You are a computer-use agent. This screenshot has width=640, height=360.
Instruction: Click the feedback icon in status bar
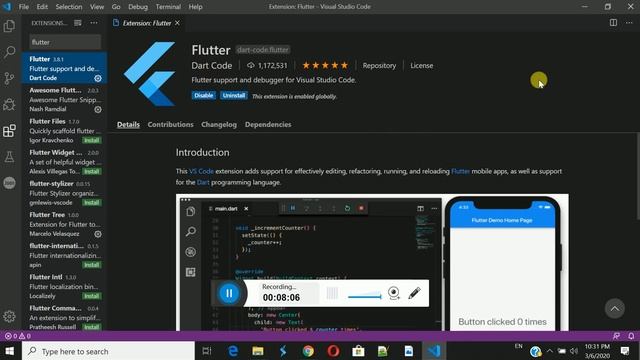click(616, 336)
